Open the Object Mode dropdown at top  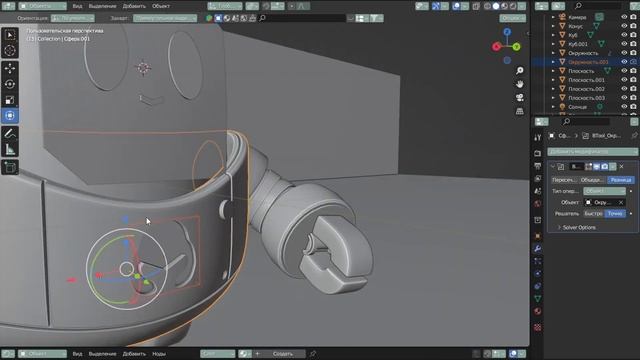click(x=42, y=6)
